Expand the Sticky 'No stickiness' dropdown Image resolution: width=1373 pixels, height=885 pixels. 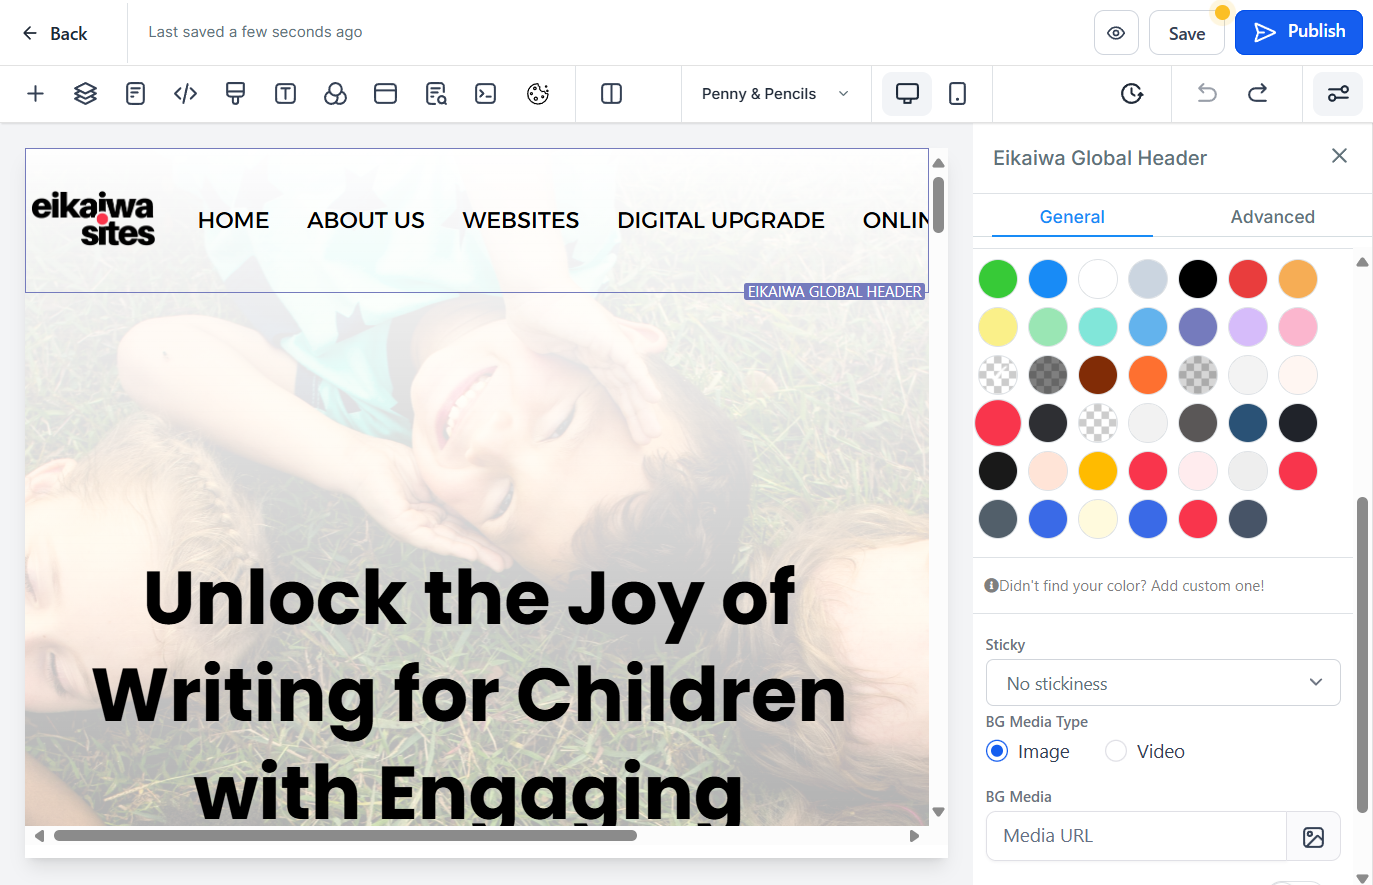tap(1163, 683)
